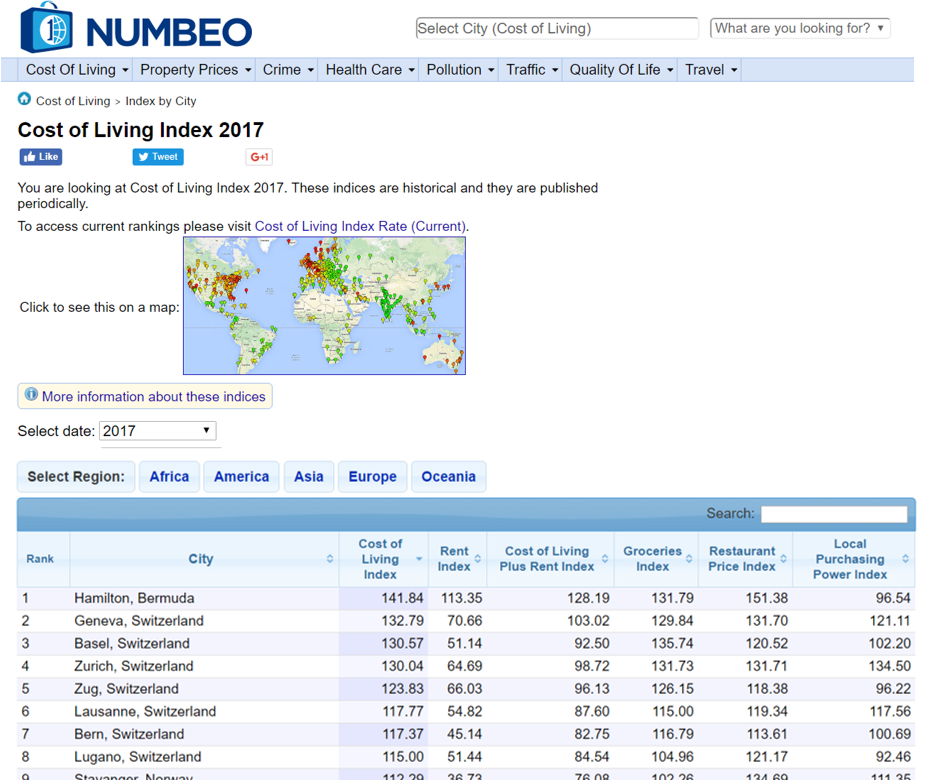Sort by Local Purchasing Power arrows
The image size is (929, 780).
coord(905,559)
